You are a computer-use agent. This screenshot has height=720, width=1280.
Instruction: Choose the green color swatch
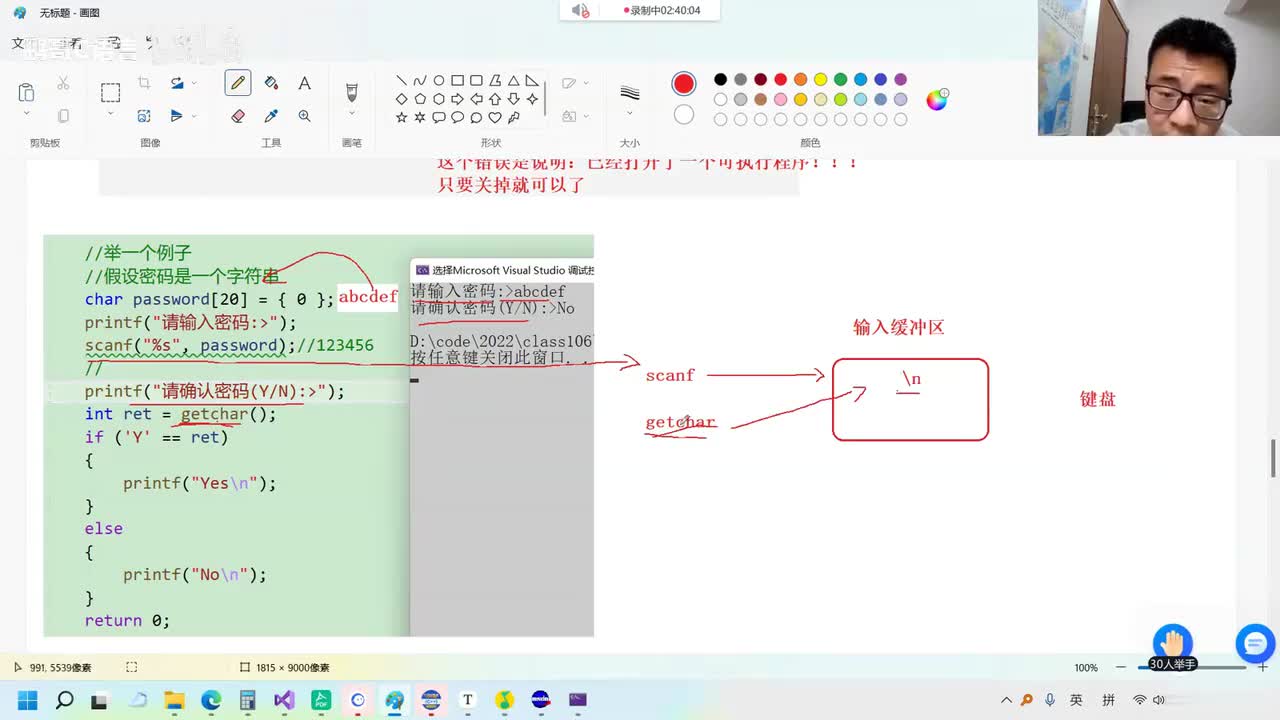pos(840,79)
